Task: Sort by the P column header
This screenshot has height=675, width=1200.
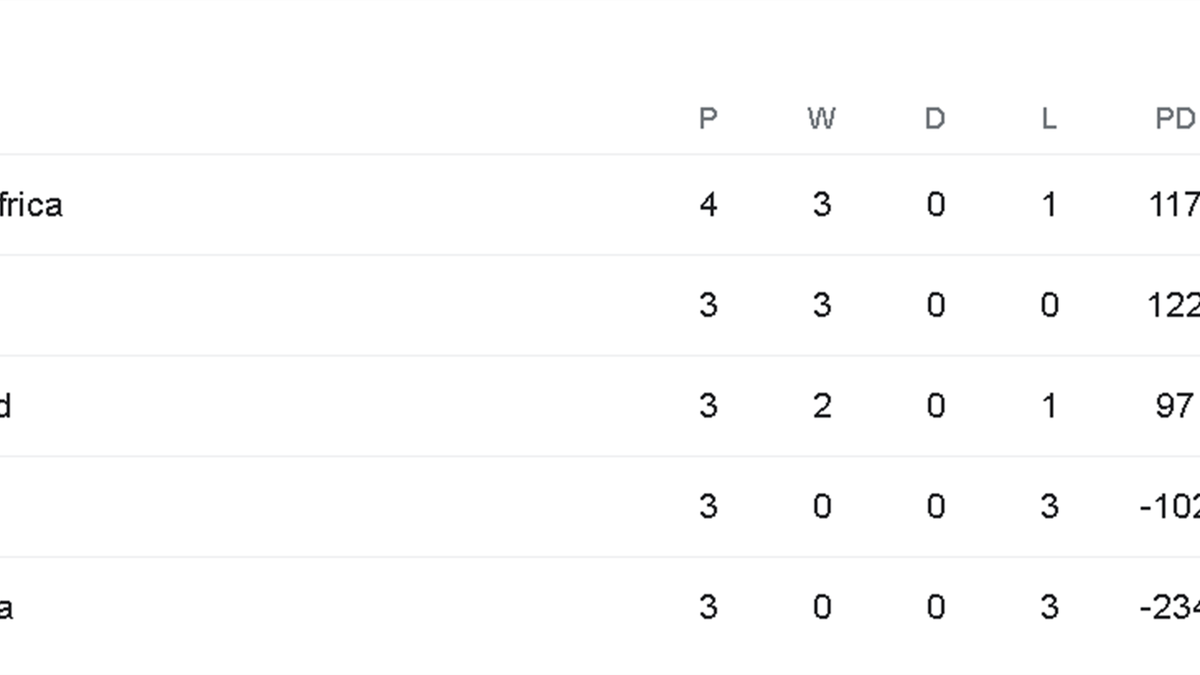Action: pyautogui.click(x=708, y=119)
